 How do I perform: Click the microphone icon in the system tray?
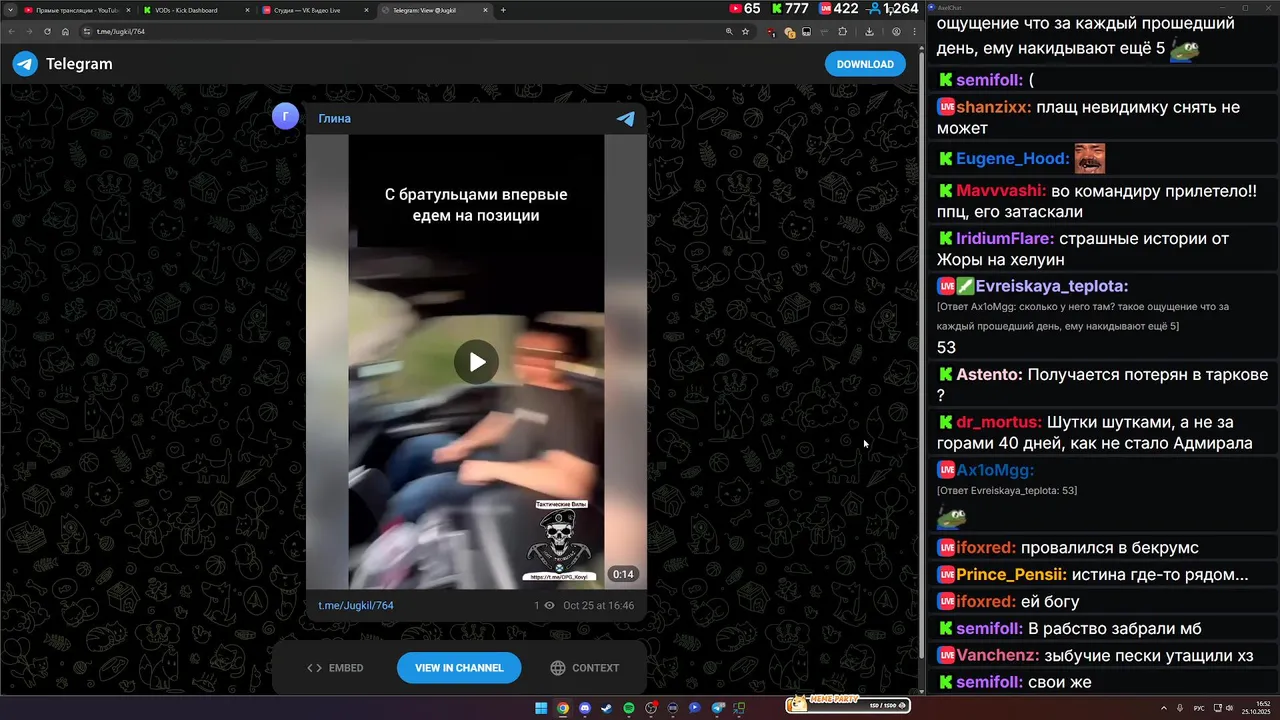[x=1180, y=708]
